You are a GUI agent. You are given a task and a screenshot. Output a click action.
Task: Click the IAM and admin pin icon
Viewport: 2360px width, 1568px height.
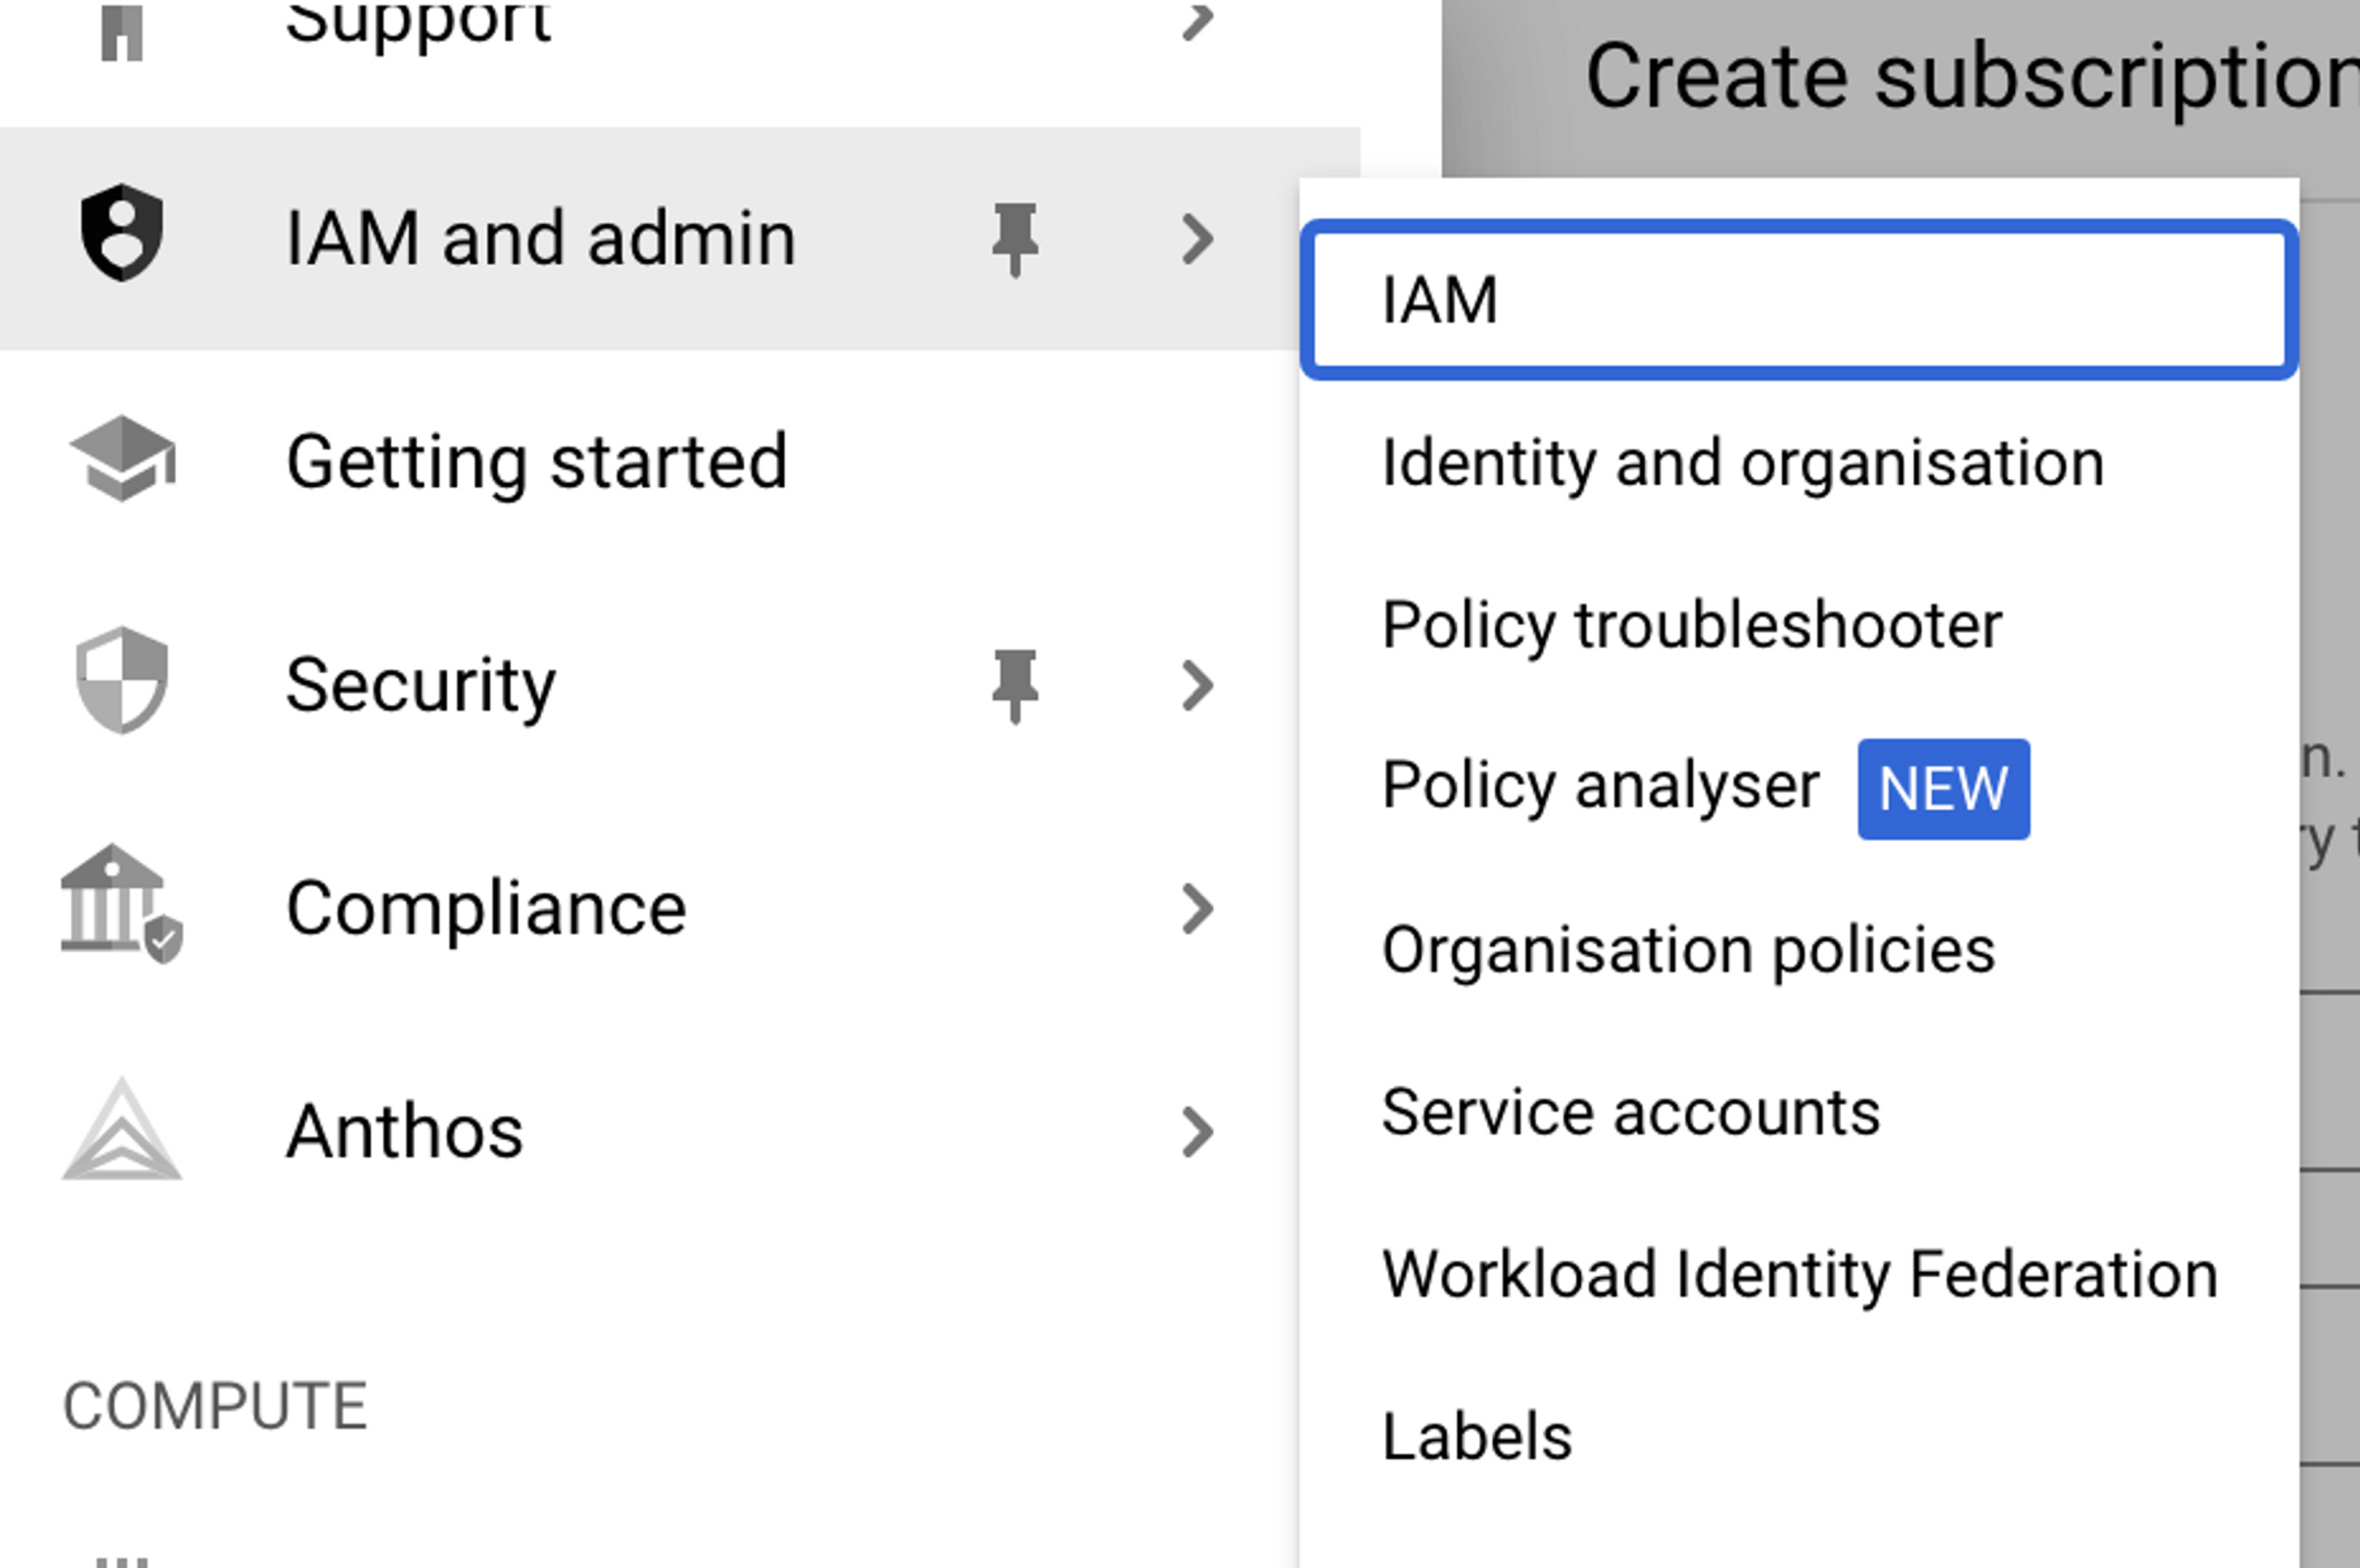[x=1012, y=237]
